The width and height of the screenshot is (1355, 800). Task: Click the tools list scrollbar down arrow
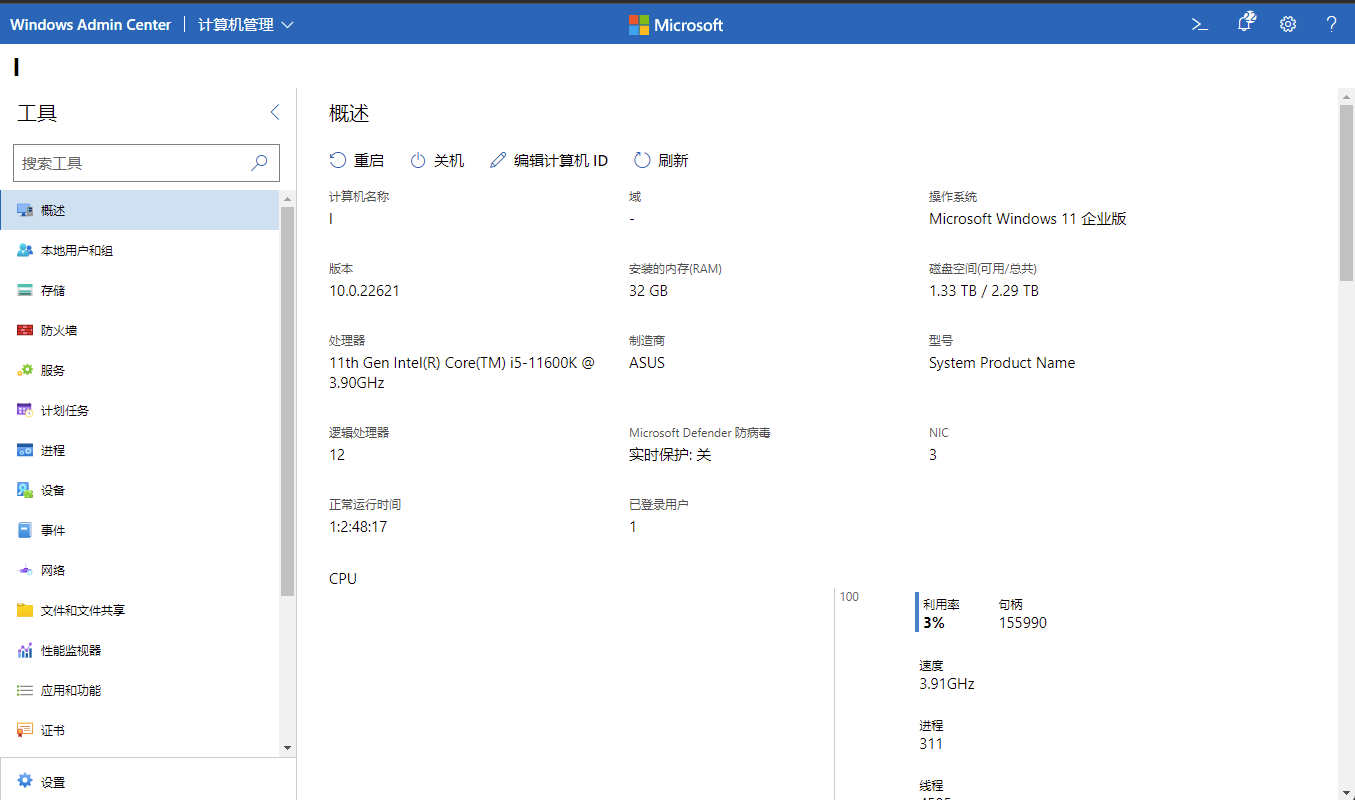pyautogui.click(x=288, y=748)
